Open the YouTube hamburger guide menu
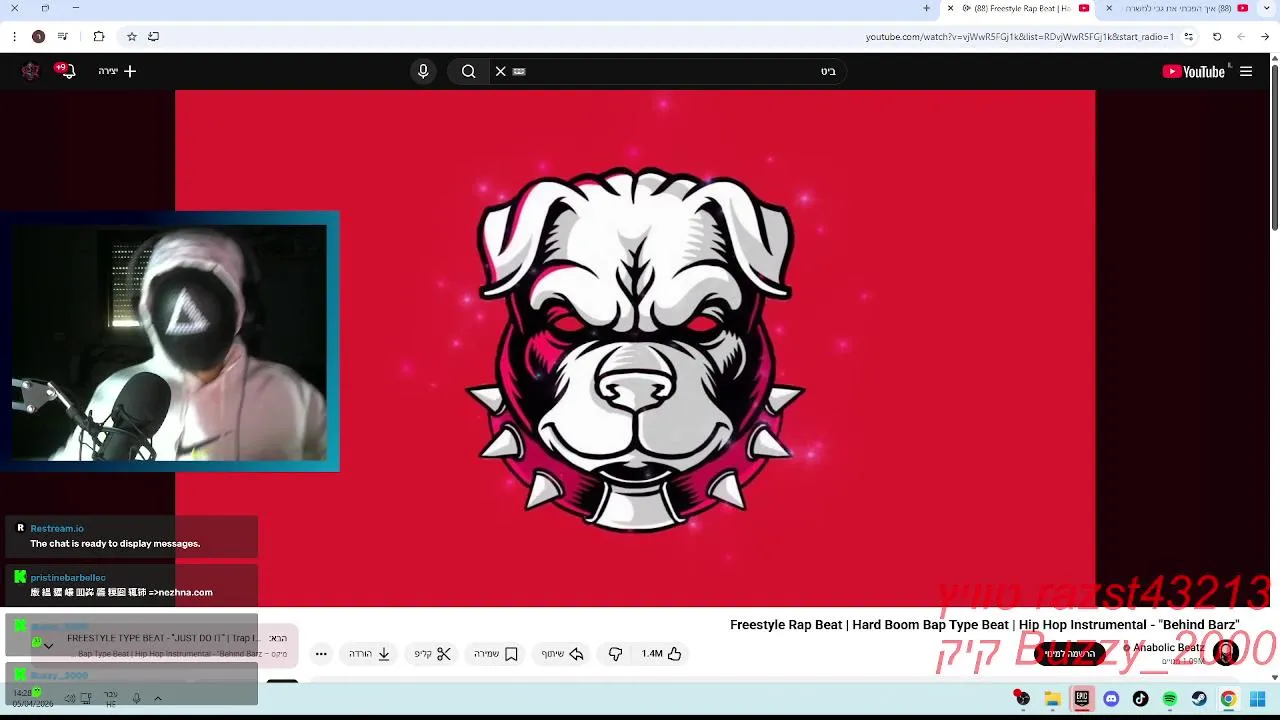The image size is (1280, 720). click(x=1246, y=71)
